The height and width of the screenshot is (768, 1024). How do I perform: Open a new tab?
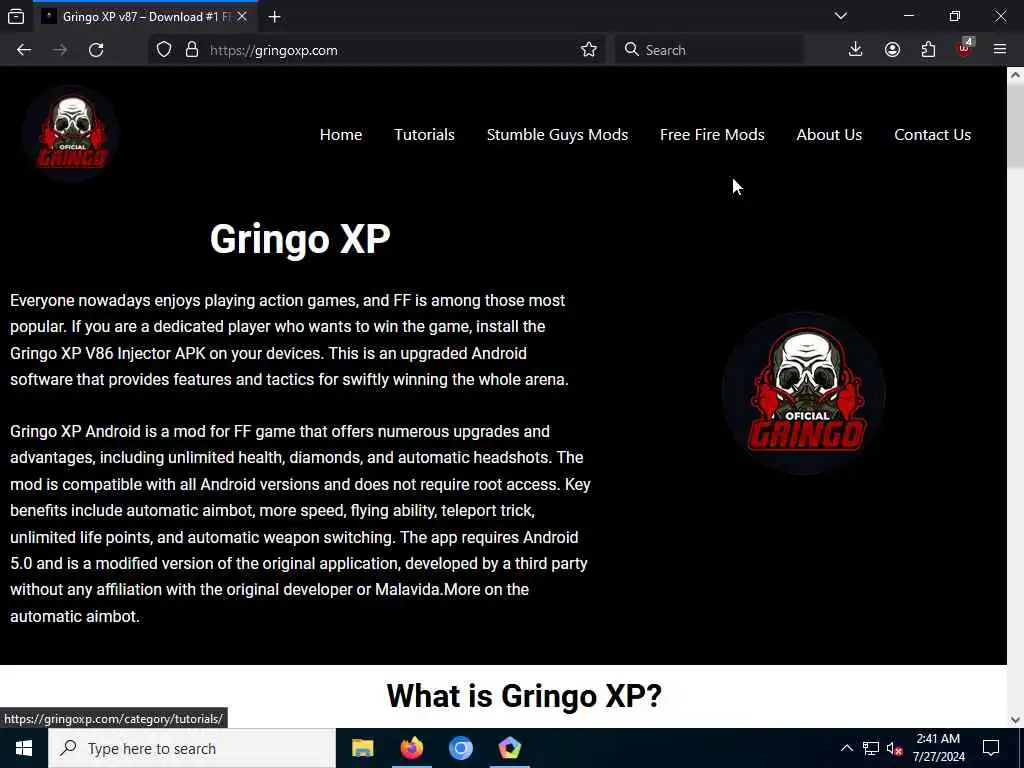274,17
